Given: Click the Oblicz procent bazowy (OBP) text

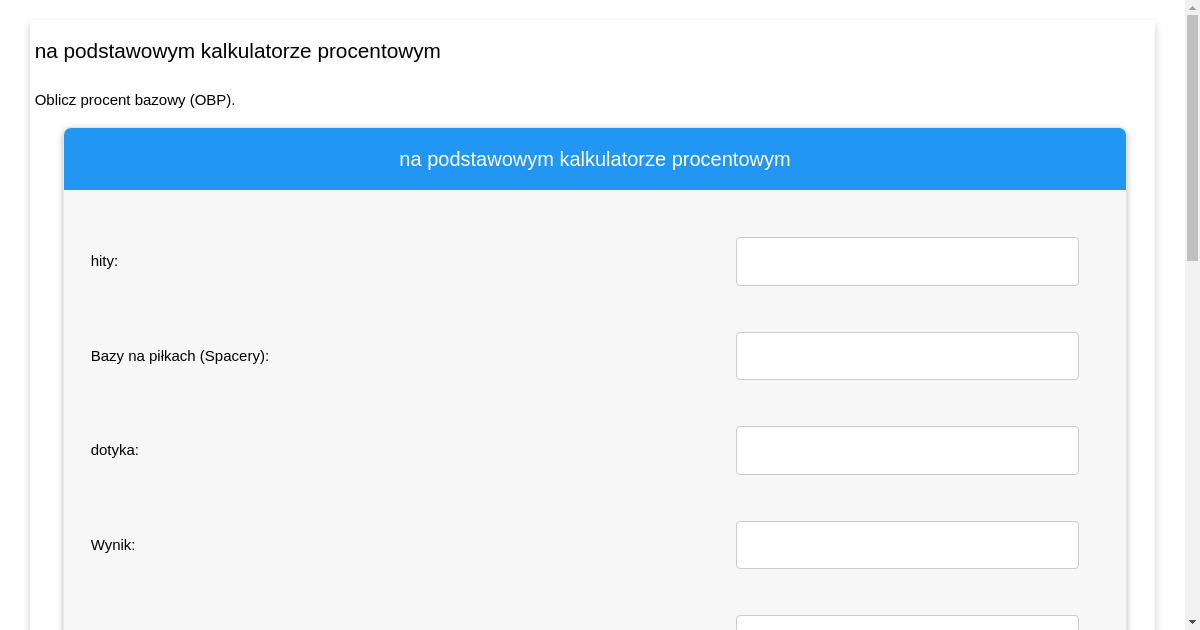Looking at the screenshot, I should tap(135, 100).
